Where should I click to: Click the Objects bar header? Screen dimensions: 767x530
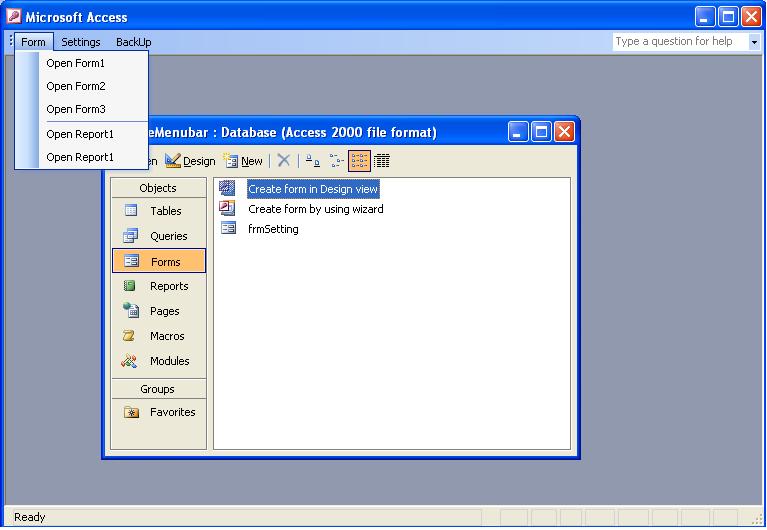coord(158,188)
